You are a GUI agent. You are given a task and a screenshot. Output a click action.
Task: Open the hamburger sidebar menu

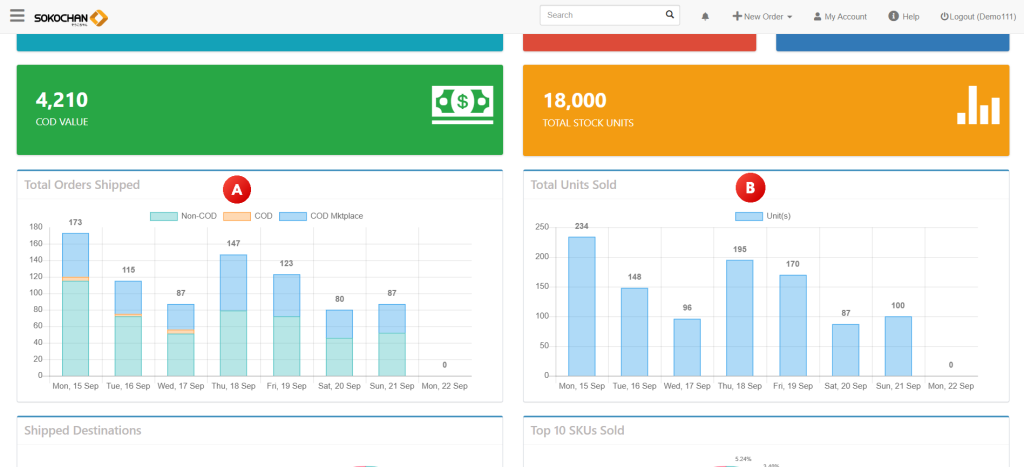17,16
